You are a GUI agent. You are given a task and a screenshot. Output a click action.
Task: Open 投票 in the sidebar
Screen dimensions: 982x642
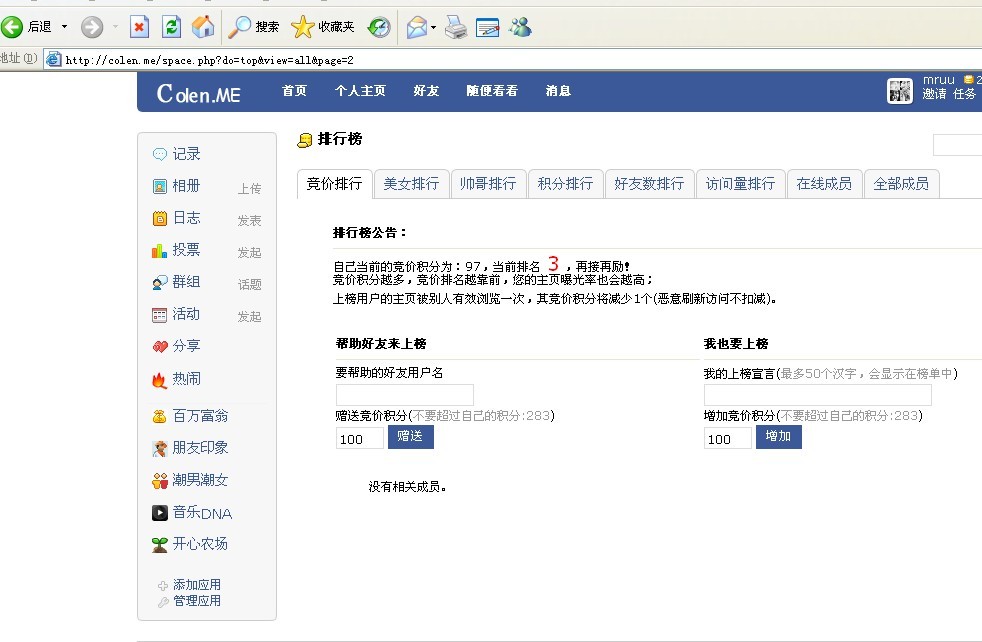click(186, 250)
